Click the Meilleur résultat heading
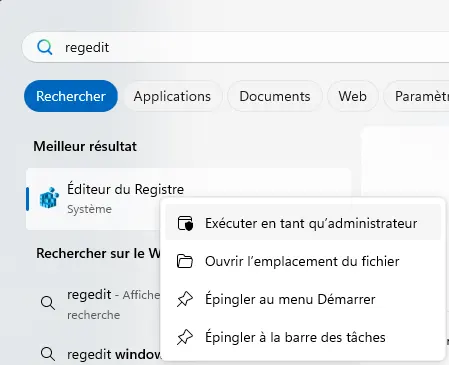 pos(85,146)
